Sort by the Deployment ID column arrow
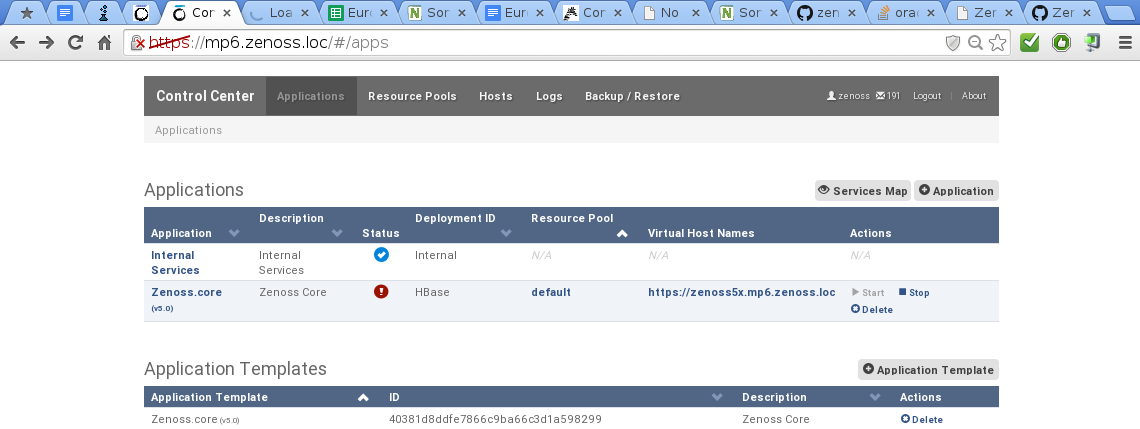This screenshot has height=429, width=1140. [507, 233]
